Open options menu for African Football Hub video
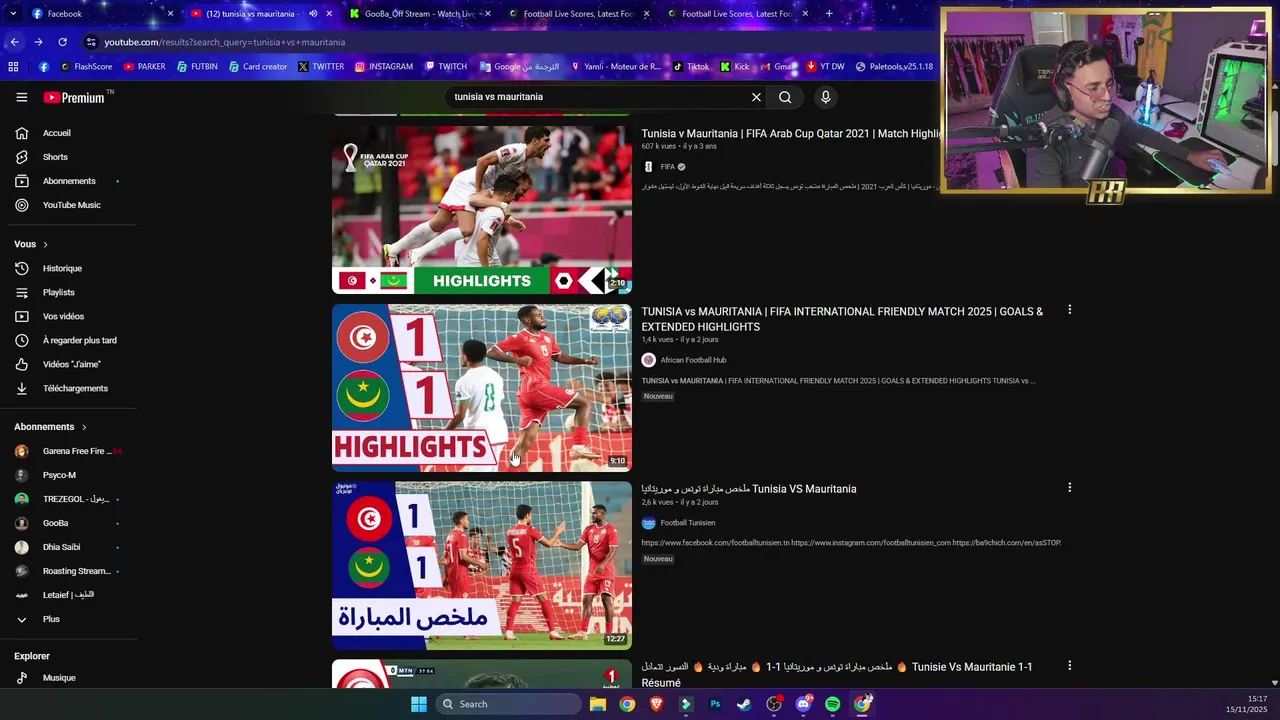Screen dimensions: 1280x720 pyautogui.click(x=1069, y=310)
